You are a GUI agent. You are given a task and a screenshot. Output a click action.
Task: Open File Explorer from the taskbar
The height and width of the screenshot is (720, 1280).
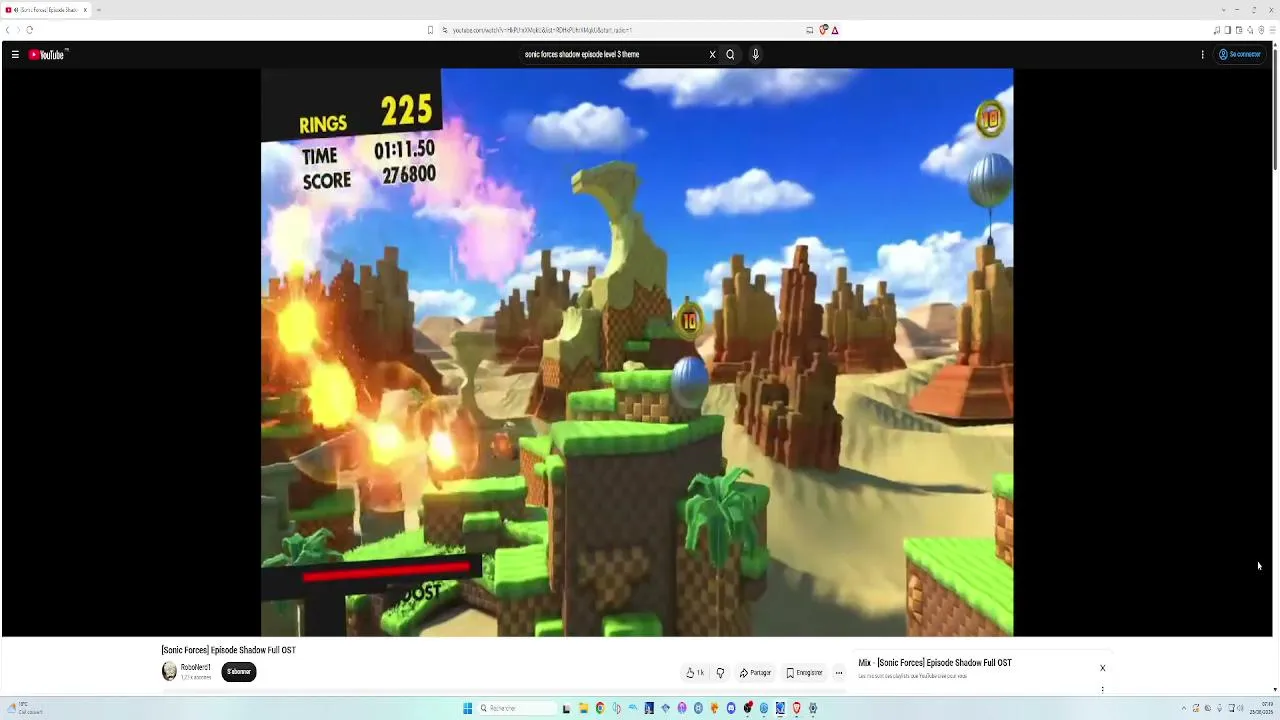coord(584,708)
